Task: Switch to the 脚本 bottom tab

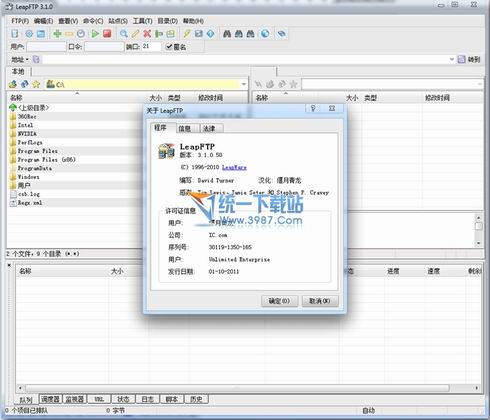Action: pyautogui.click(x=172, y=399)
